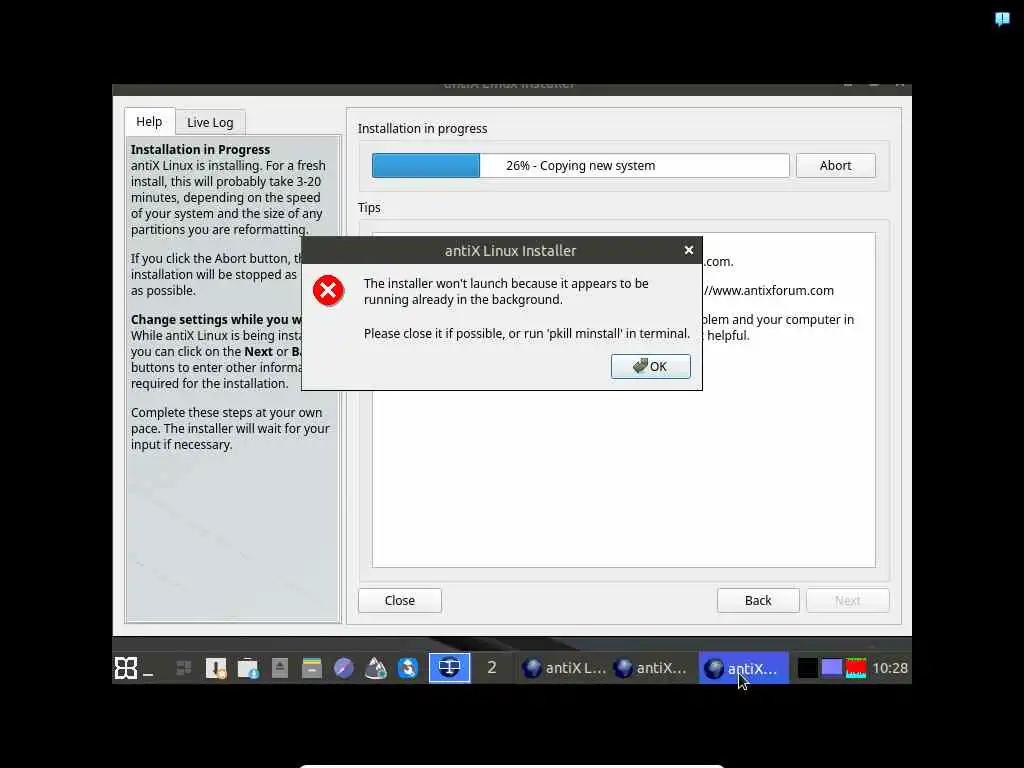Click the 'Installation in progress' section label
Viewport: 1024px width, 768px height.
tap(422, 129)
